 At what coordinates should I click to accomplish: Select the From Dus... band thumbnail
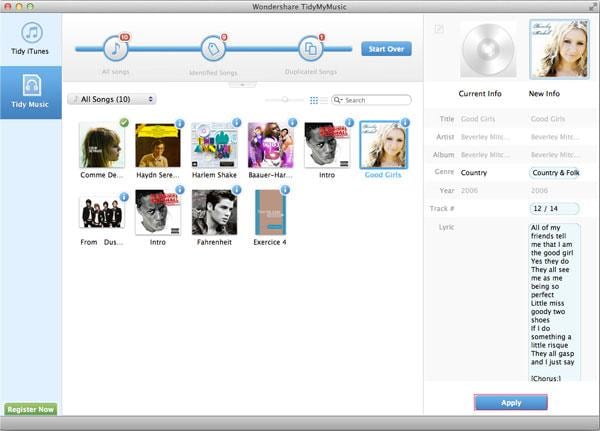(101, 212)
